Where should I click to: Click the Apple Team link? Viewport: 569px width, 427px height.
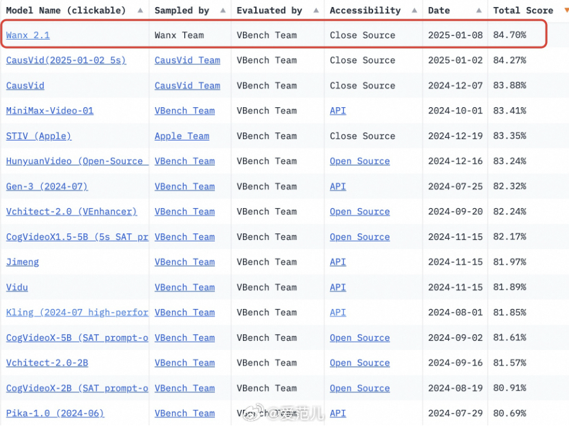182,136
